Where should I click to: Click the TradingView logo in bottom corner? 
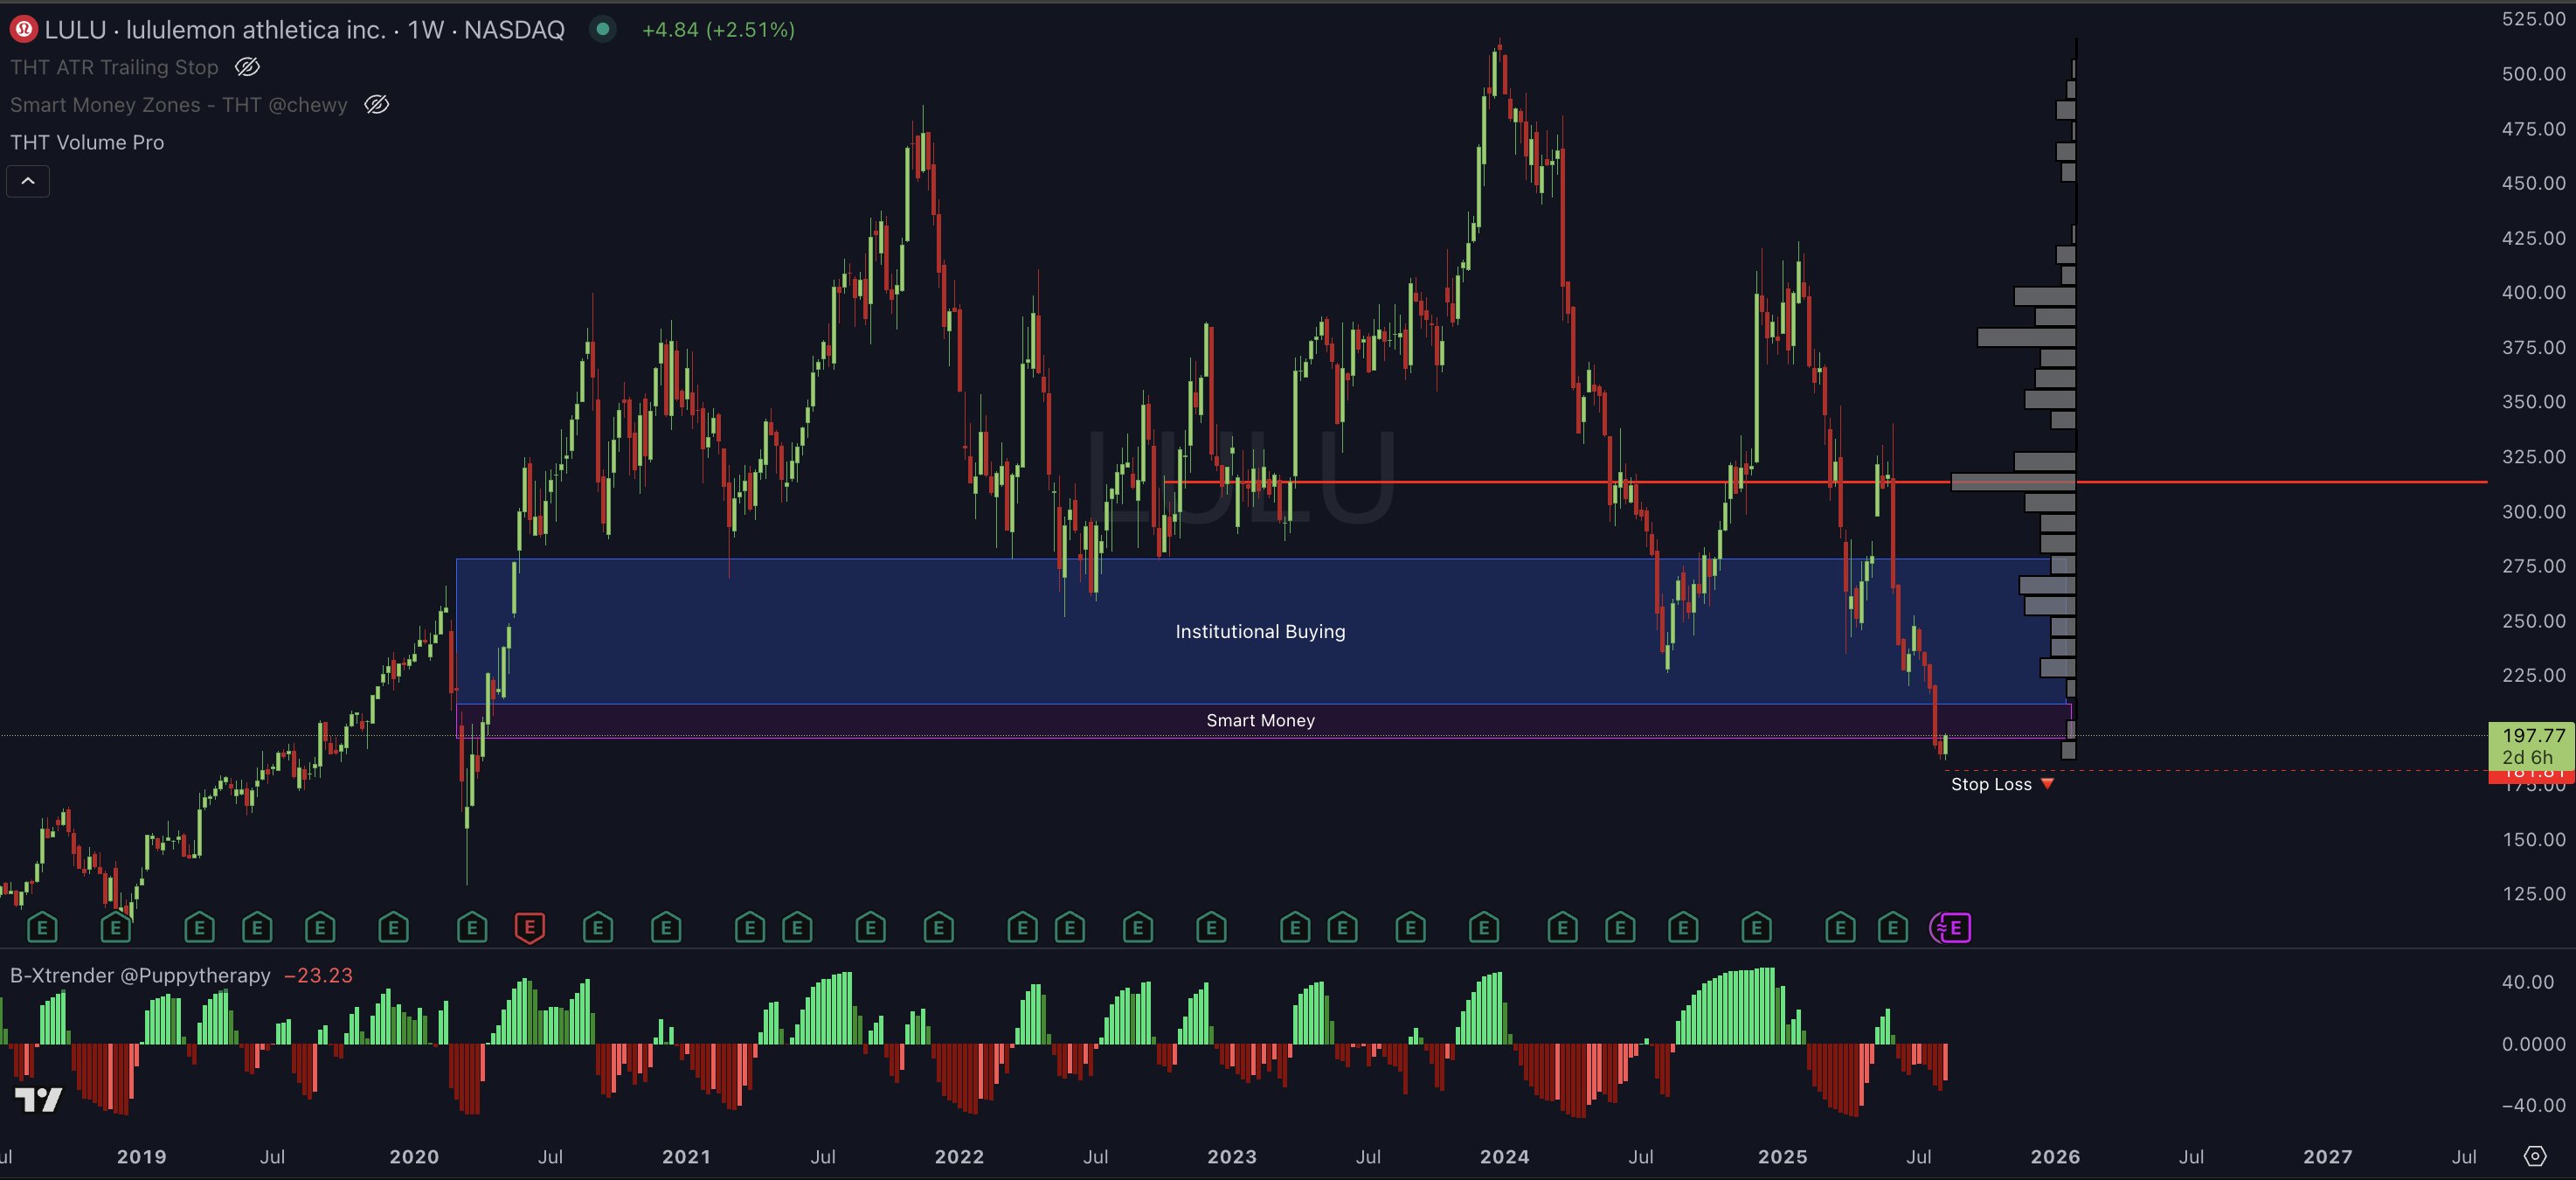[x=39, y=1100]
